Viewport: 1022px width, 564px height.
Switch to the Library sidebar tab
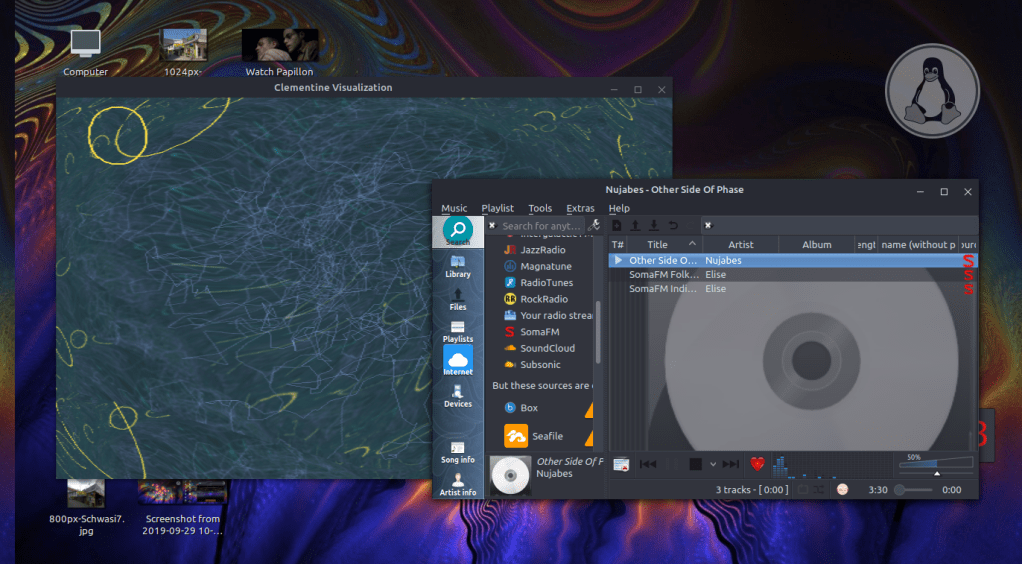click(457, 266)
